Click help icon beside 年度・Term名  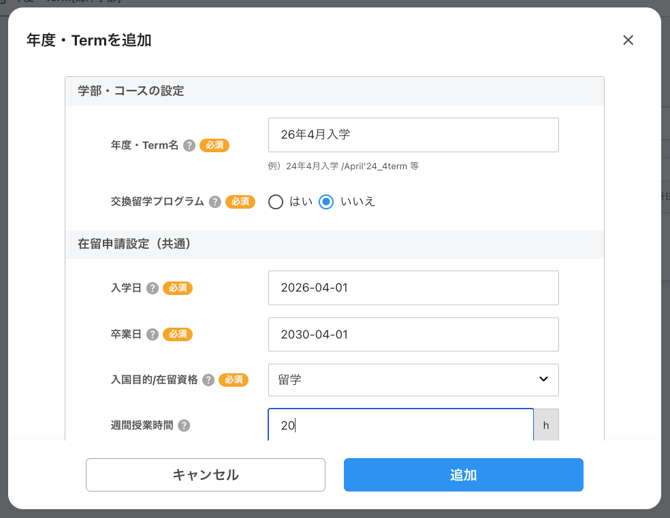point(189,145)
